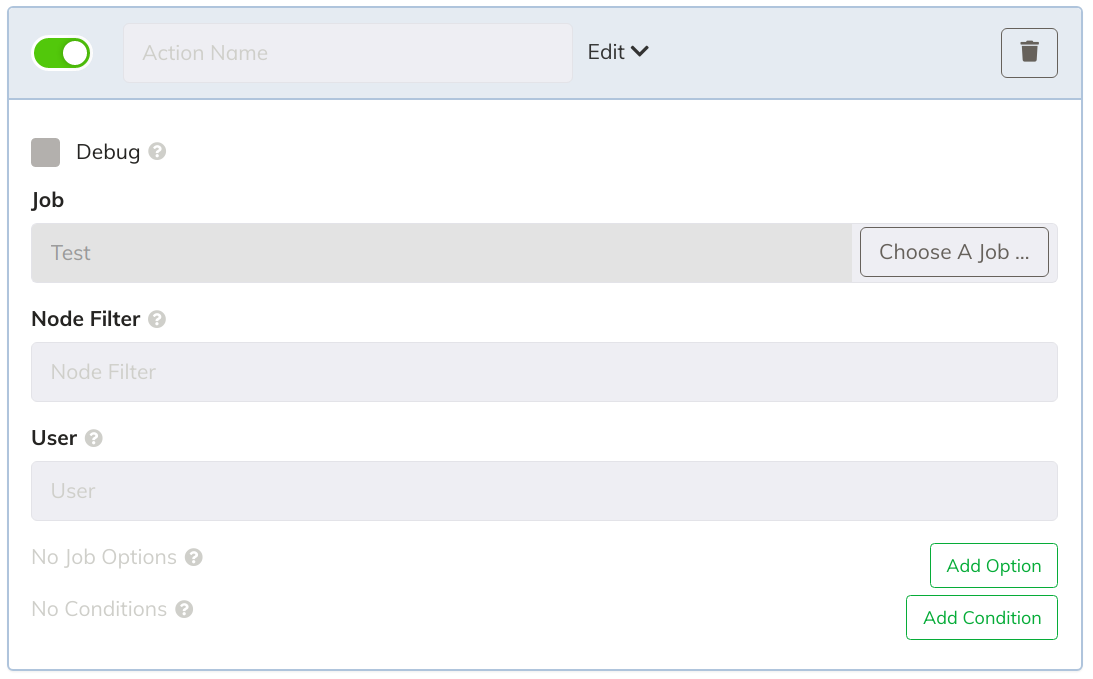Open the help icon next to User
This screenshot has height=679, width=1093.
tap(94, 438)
